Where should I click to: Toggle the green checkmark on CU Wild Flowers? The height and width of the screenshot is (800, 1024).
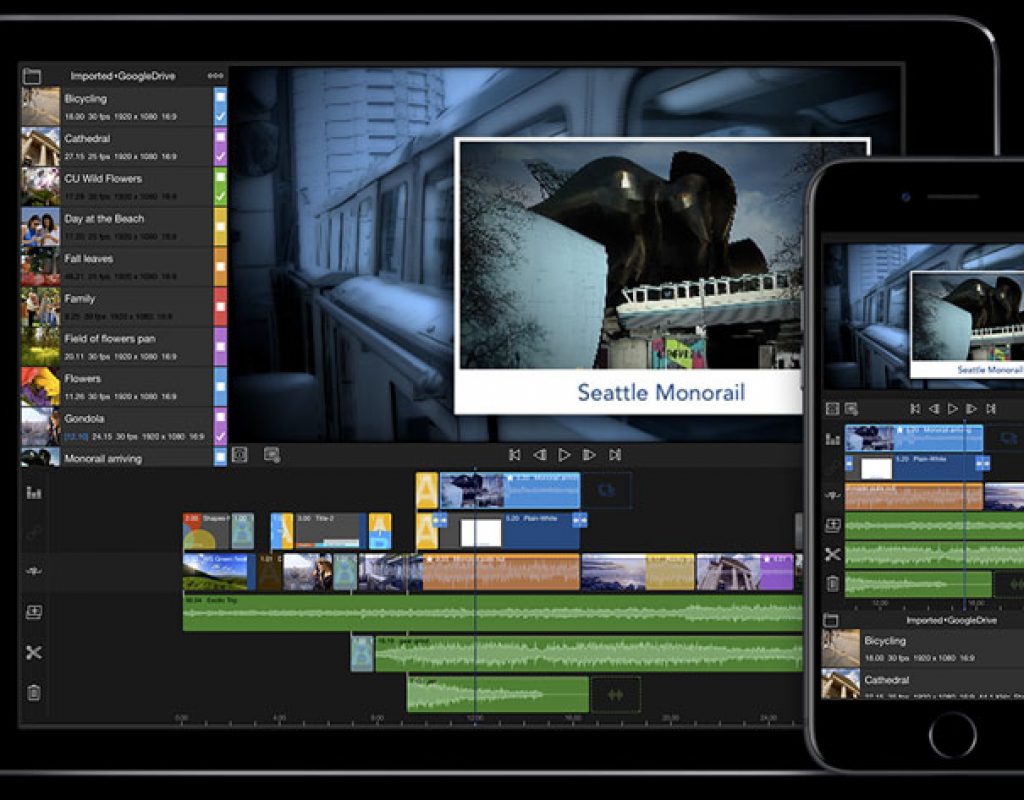221,196
